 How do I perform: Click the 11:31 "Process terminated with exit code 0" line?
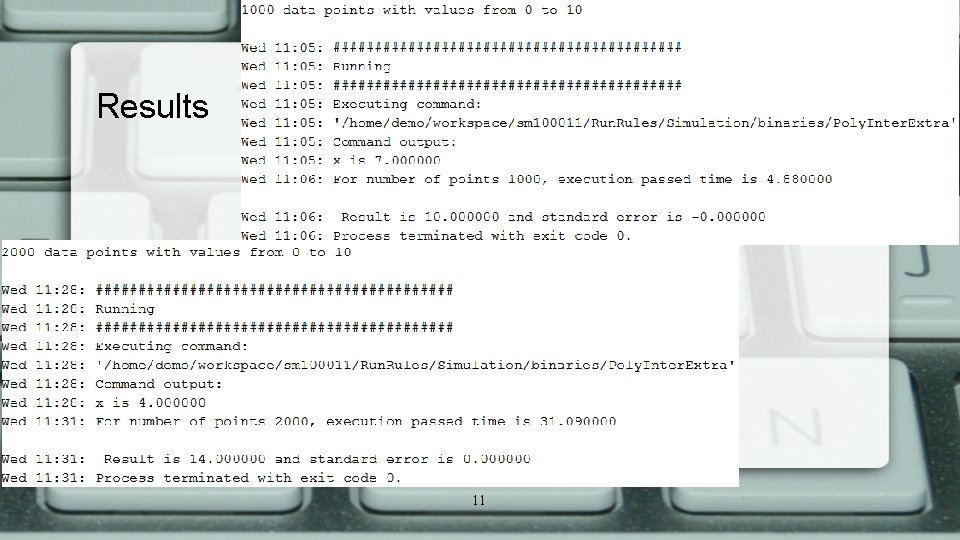pyautogui.click(x=201, y=478)
